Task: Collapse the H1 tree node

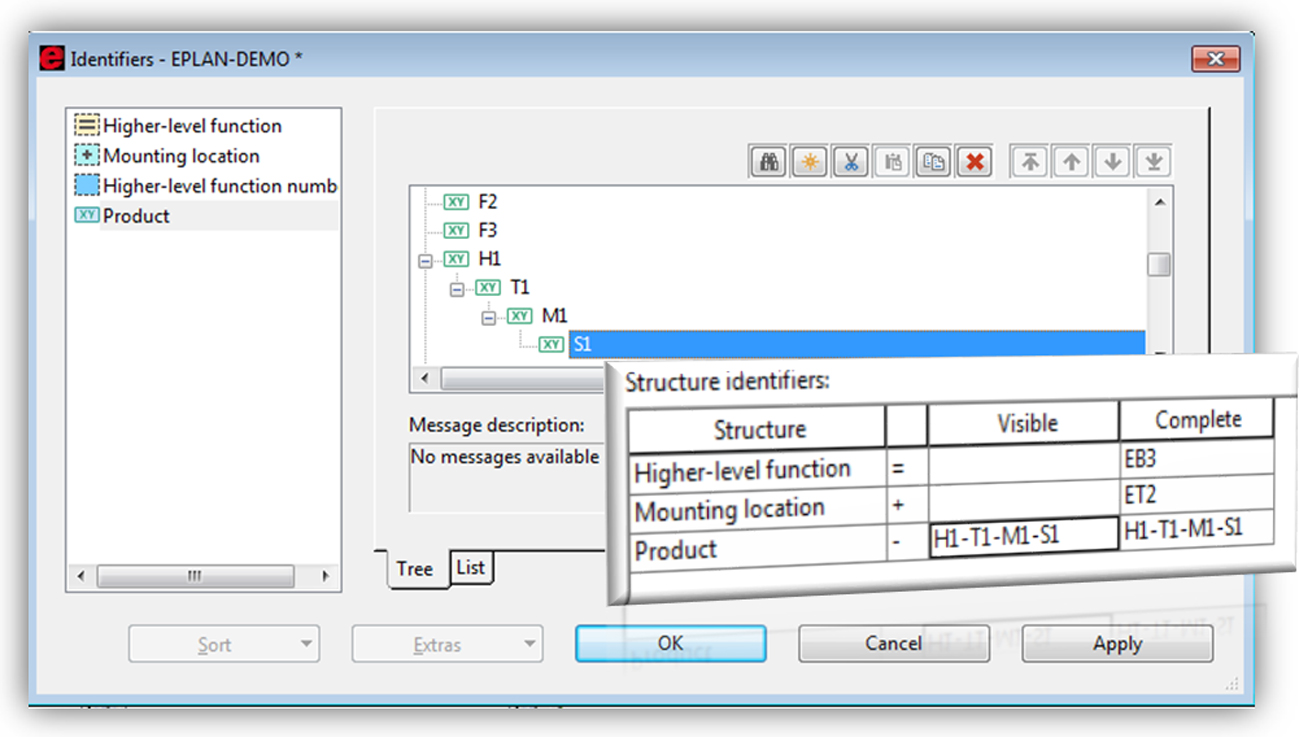Action: [425, 260]
